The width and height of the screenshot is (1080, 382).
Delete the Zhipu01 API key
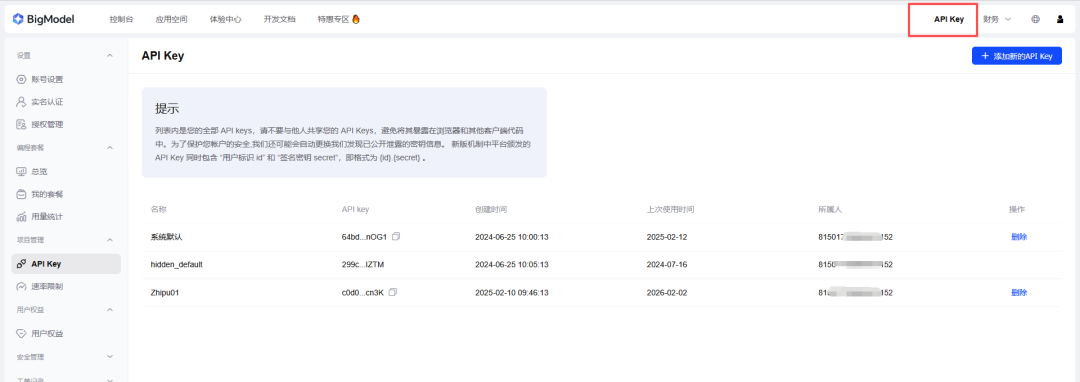[x=1019, y=293]
